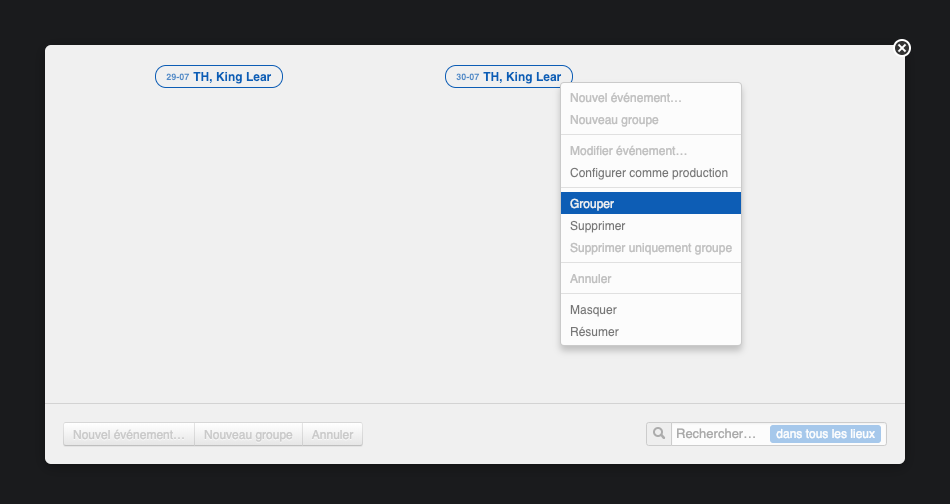Click Résumer in the context menu
The image size is (950, 504).
(595, 332)
